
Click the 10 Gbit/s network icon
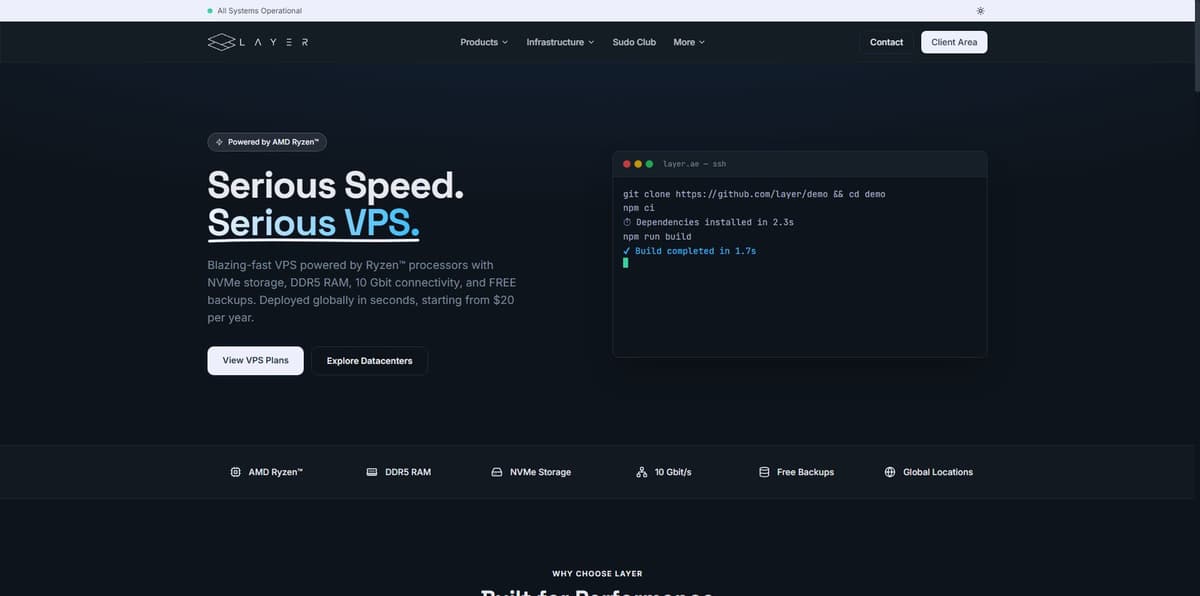641,472
